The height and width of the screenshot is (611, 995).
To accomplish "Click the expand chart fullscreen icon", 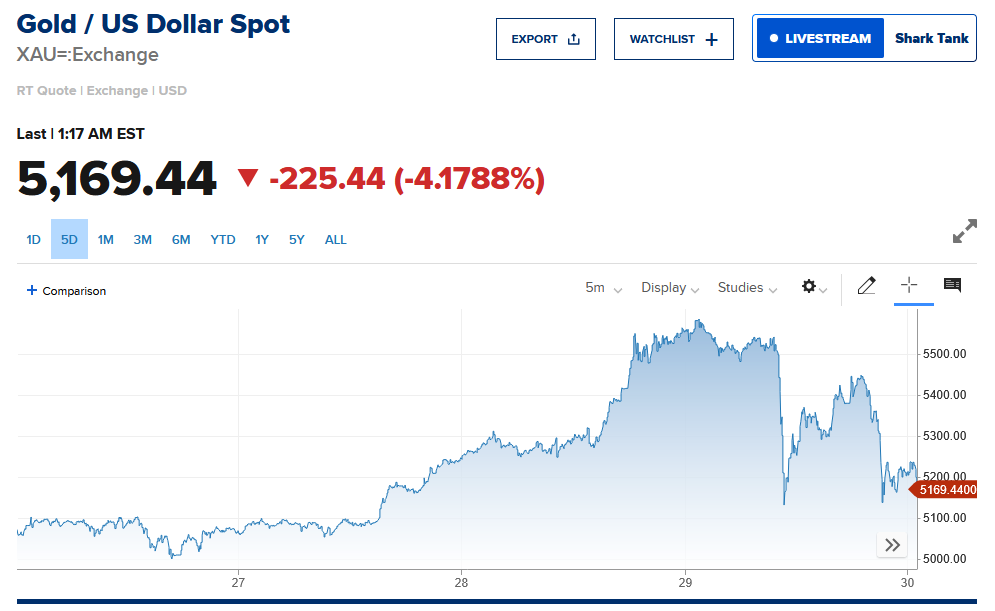I will pos(964,232).
